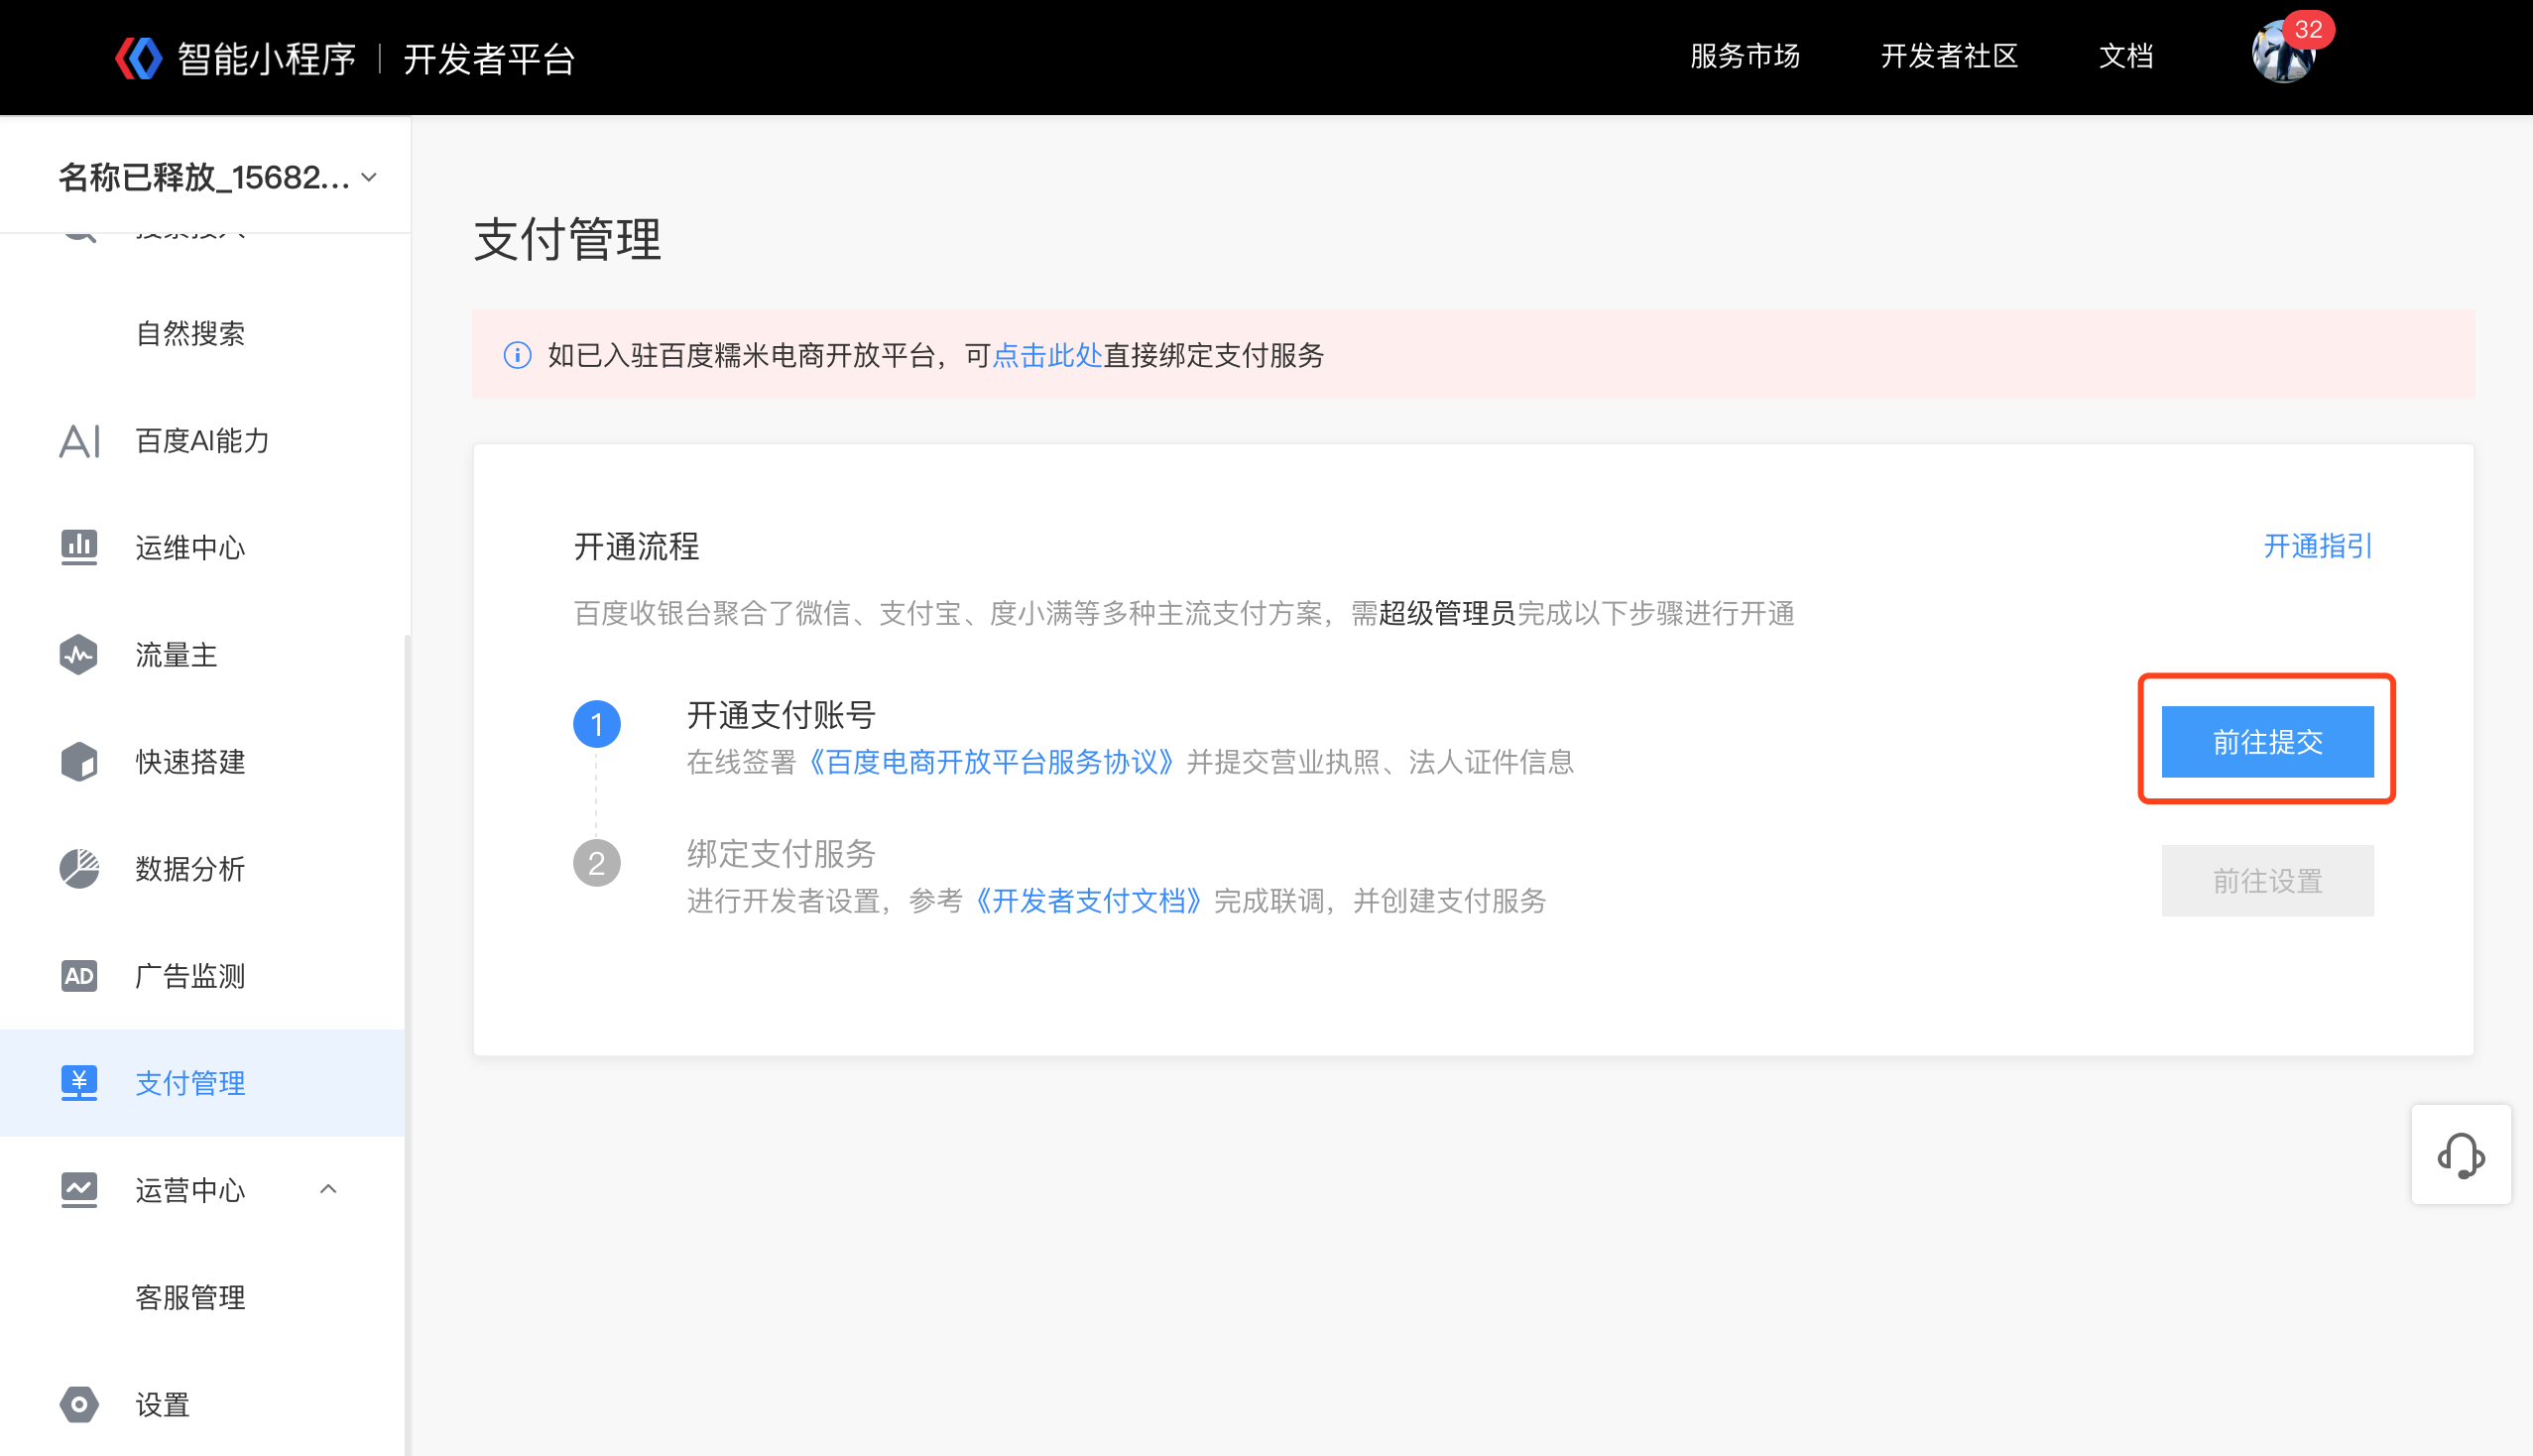Open 开发者社区 in top navigation
The width and height of the screenshot is (2533, 1456).
pyautogui.click(x=1948, y=56)
